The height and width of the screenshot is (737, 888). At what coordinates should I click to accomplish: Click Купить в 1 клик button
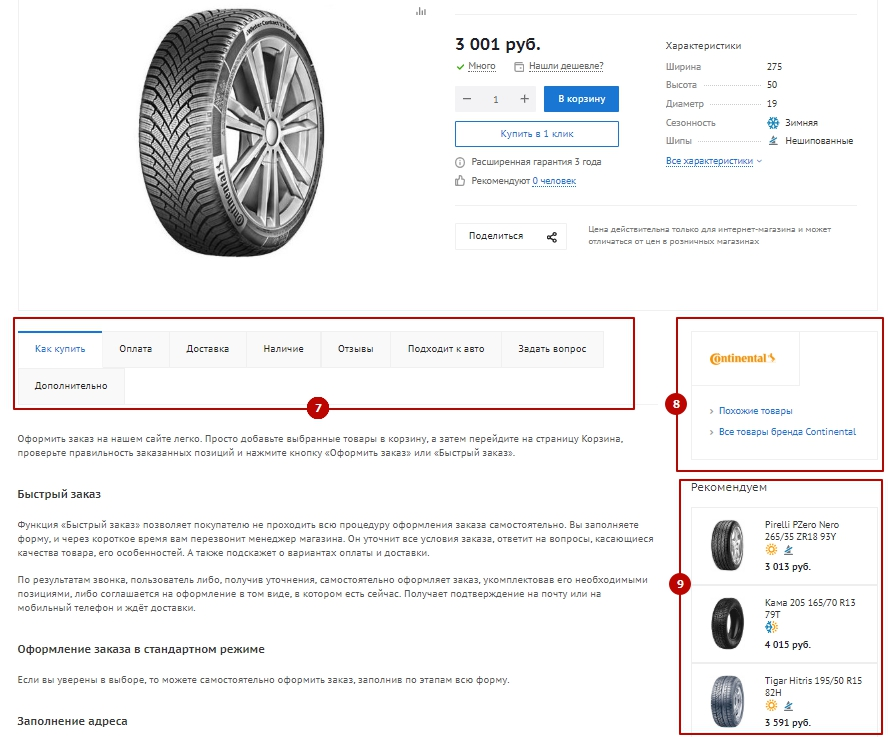(537, 134)
